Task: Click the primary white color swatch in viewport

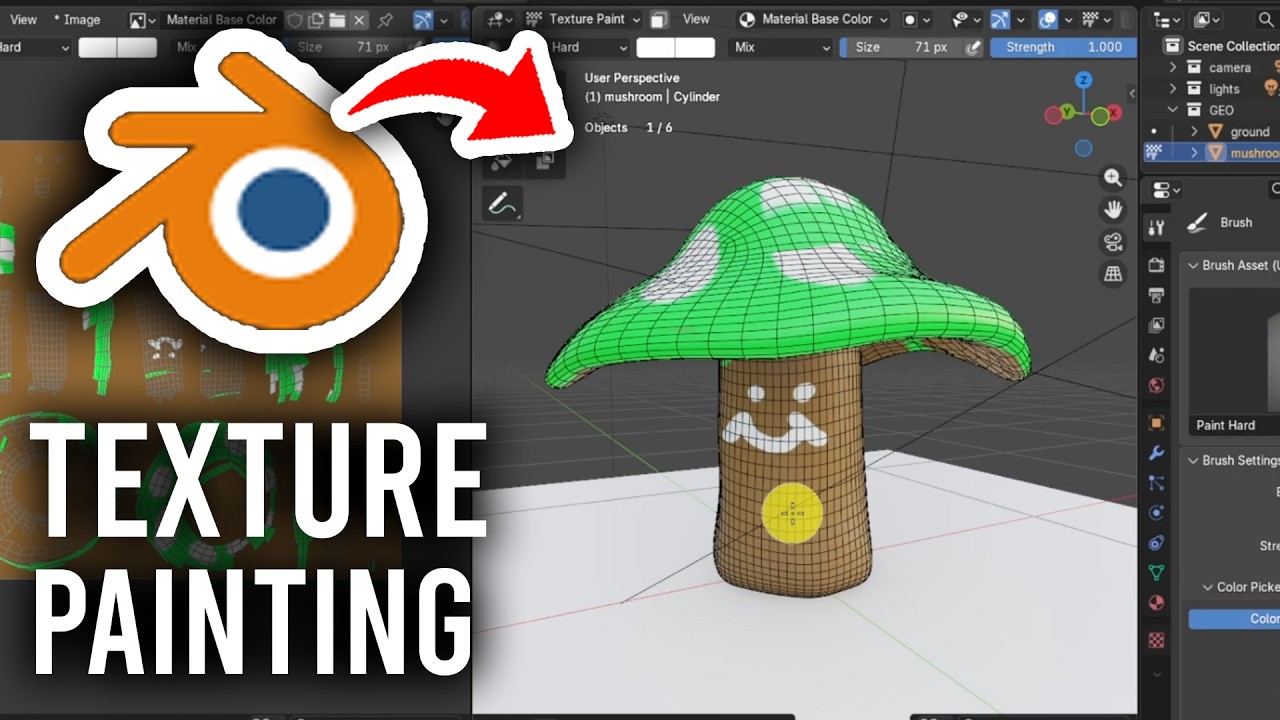Action: click(656, 47)
